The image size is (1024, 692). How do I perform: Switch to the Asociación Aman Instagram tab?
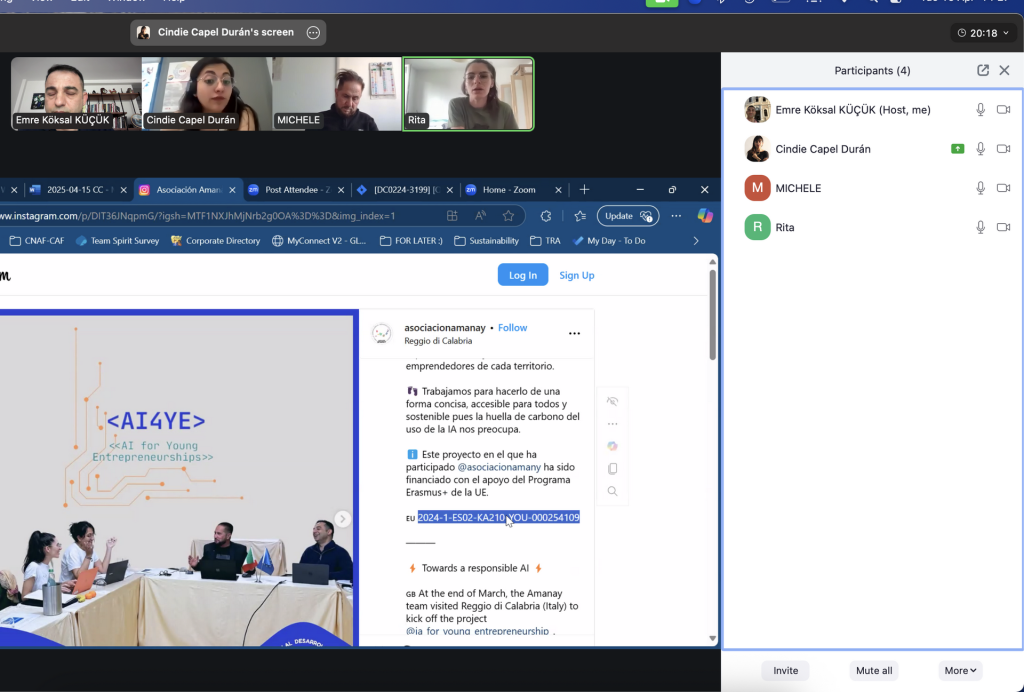point(188,190)
